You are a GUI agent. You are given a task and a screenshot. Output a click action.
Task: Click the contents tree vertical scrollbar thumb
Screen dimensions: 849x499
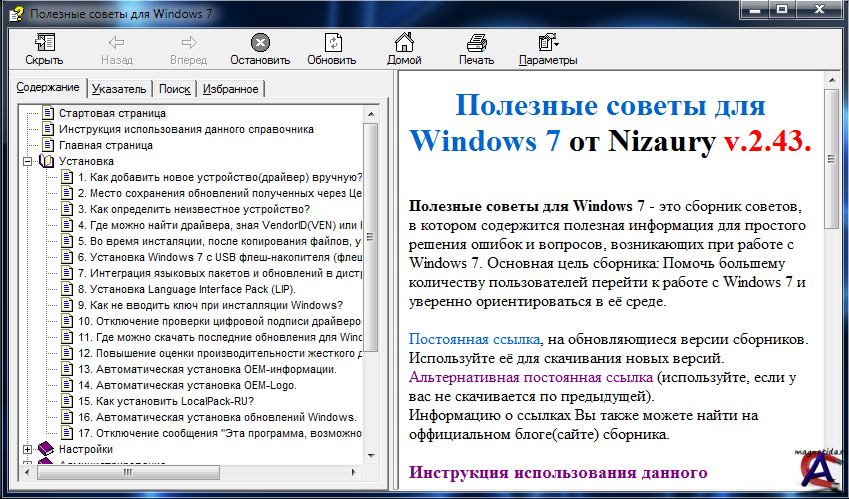tap(370, 230)
